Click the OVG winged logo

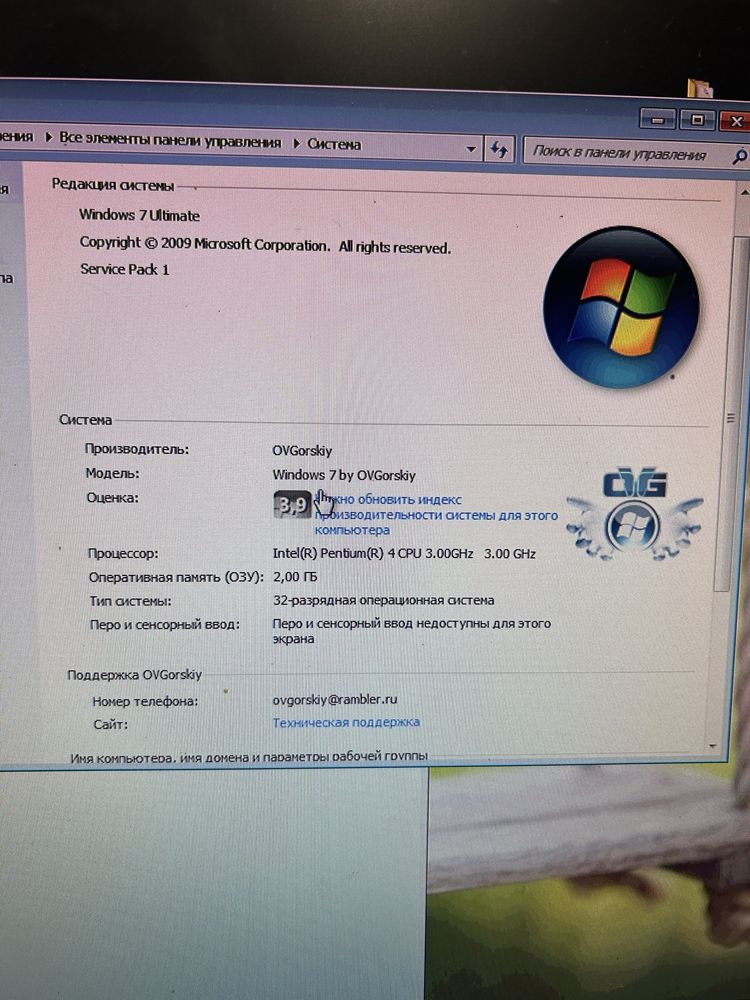click(x=635, y=514)
